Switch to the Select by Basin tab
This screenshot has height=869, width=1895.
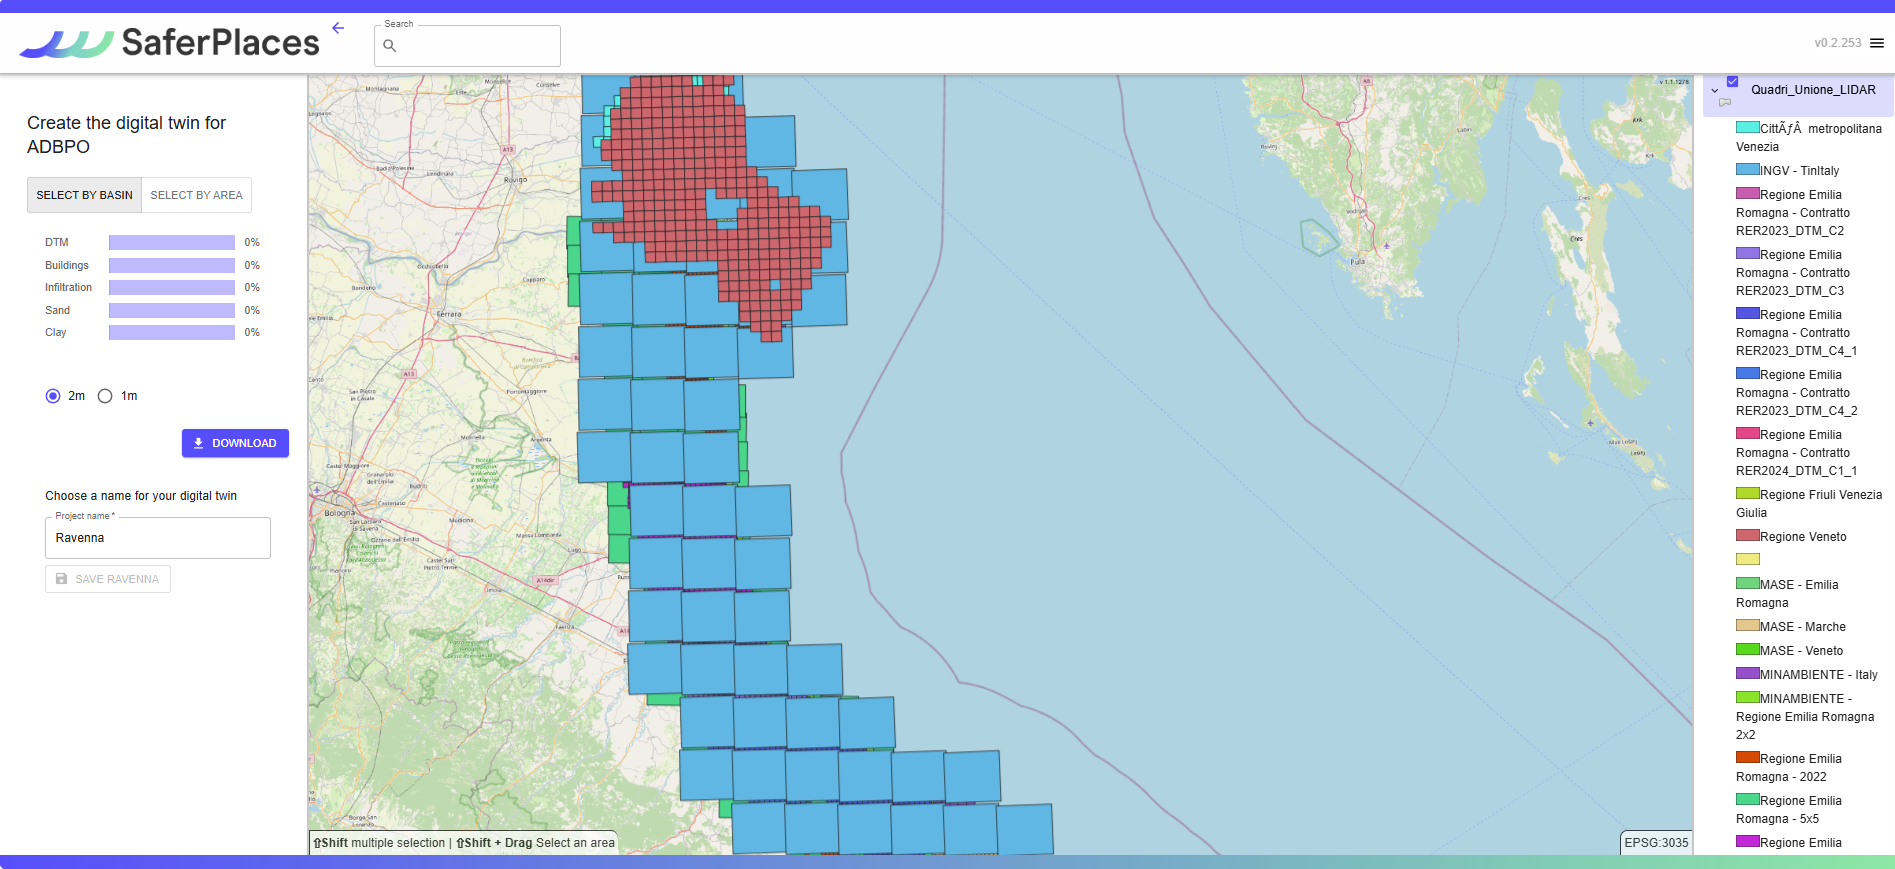point(84,195)
